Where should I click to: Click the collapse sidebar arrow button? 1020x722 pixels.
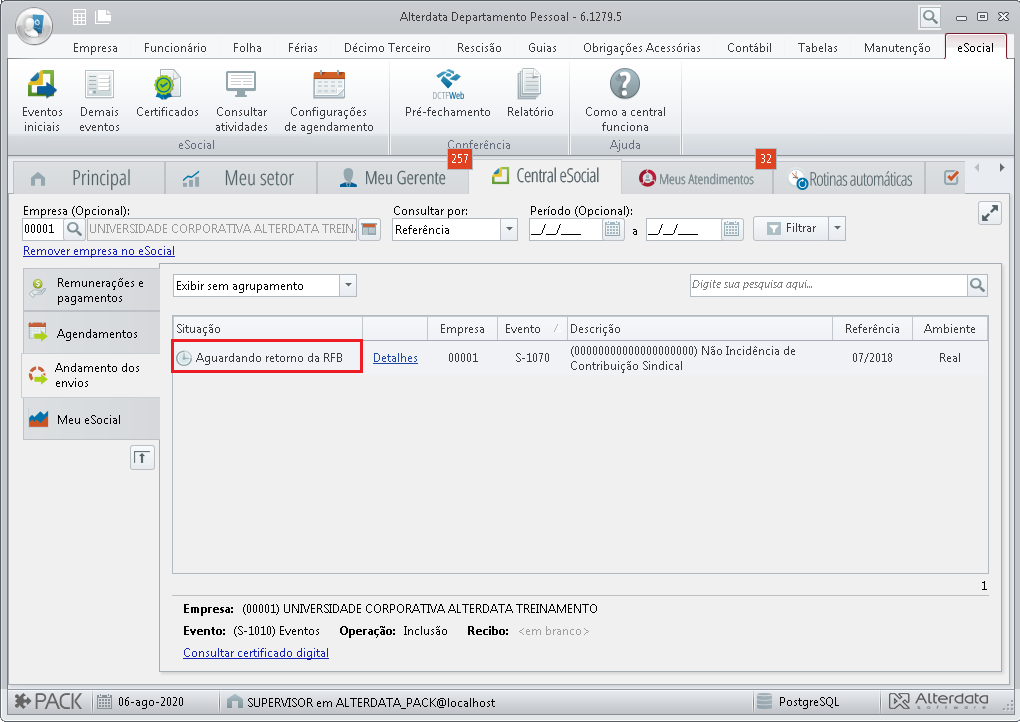(142, 457)
